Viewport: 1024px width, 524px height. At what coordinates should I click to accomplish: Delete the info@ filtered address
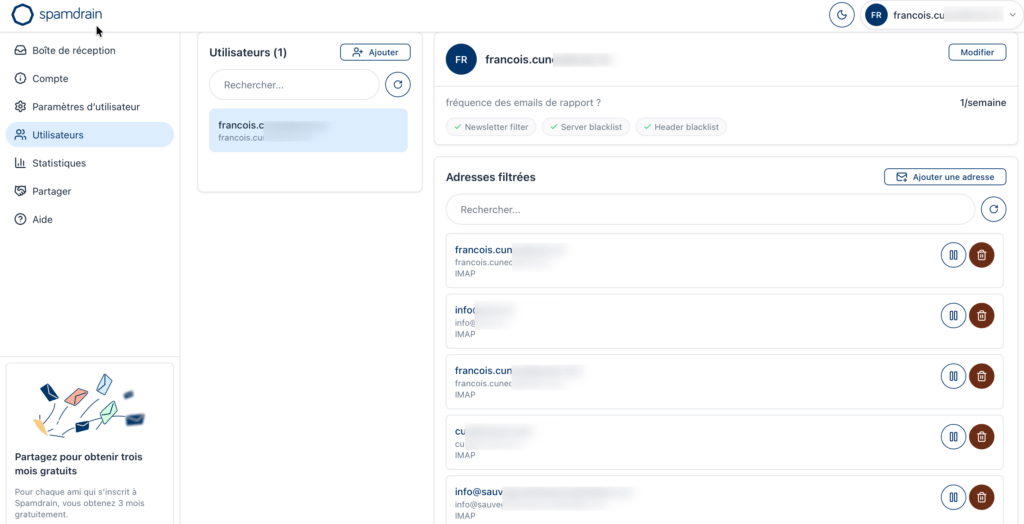pos(982,316)
